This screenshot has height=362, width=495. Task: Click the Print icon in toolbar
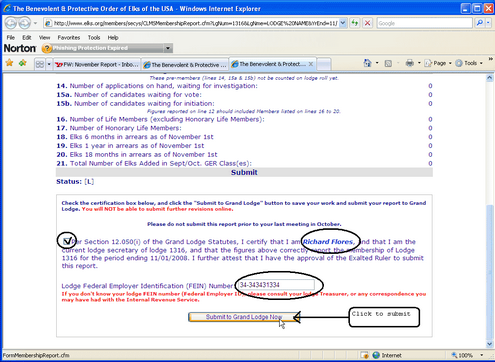tap(410, 63)
